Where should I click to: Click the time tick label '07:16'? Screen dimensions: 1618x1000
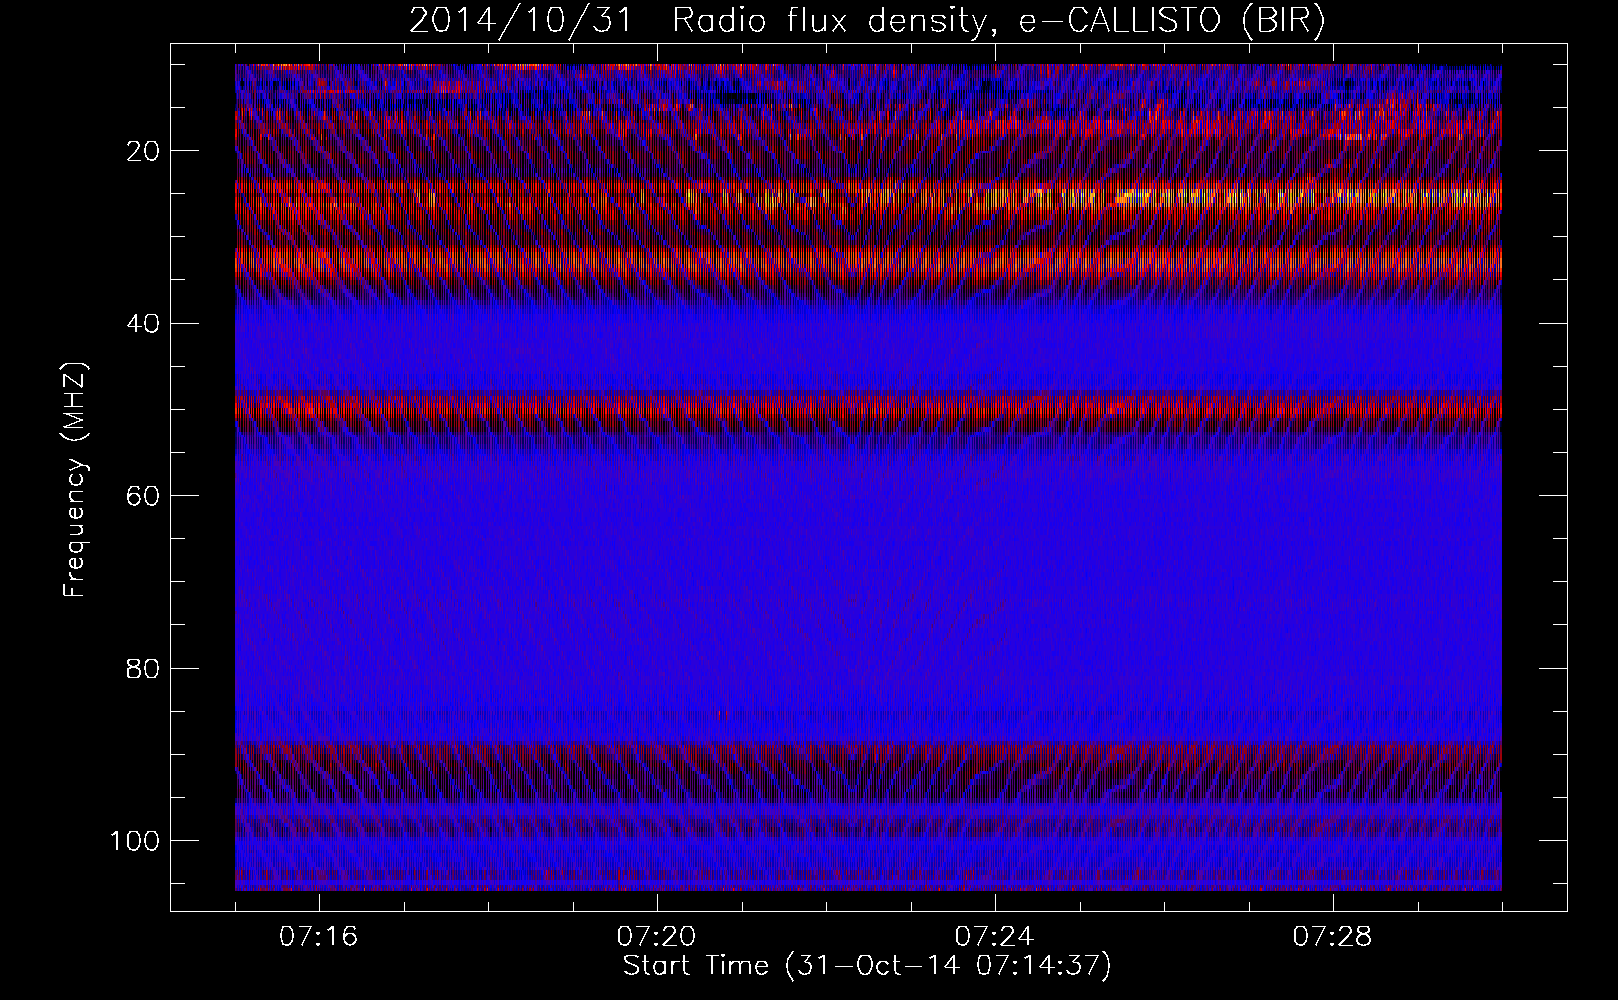[319, 937]
